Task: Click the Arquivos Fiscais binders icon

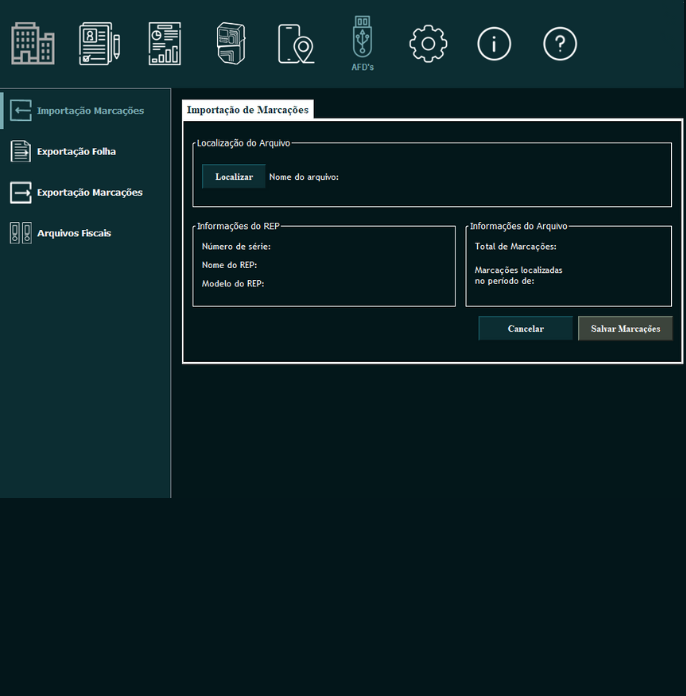Action: tap(20, 233)
